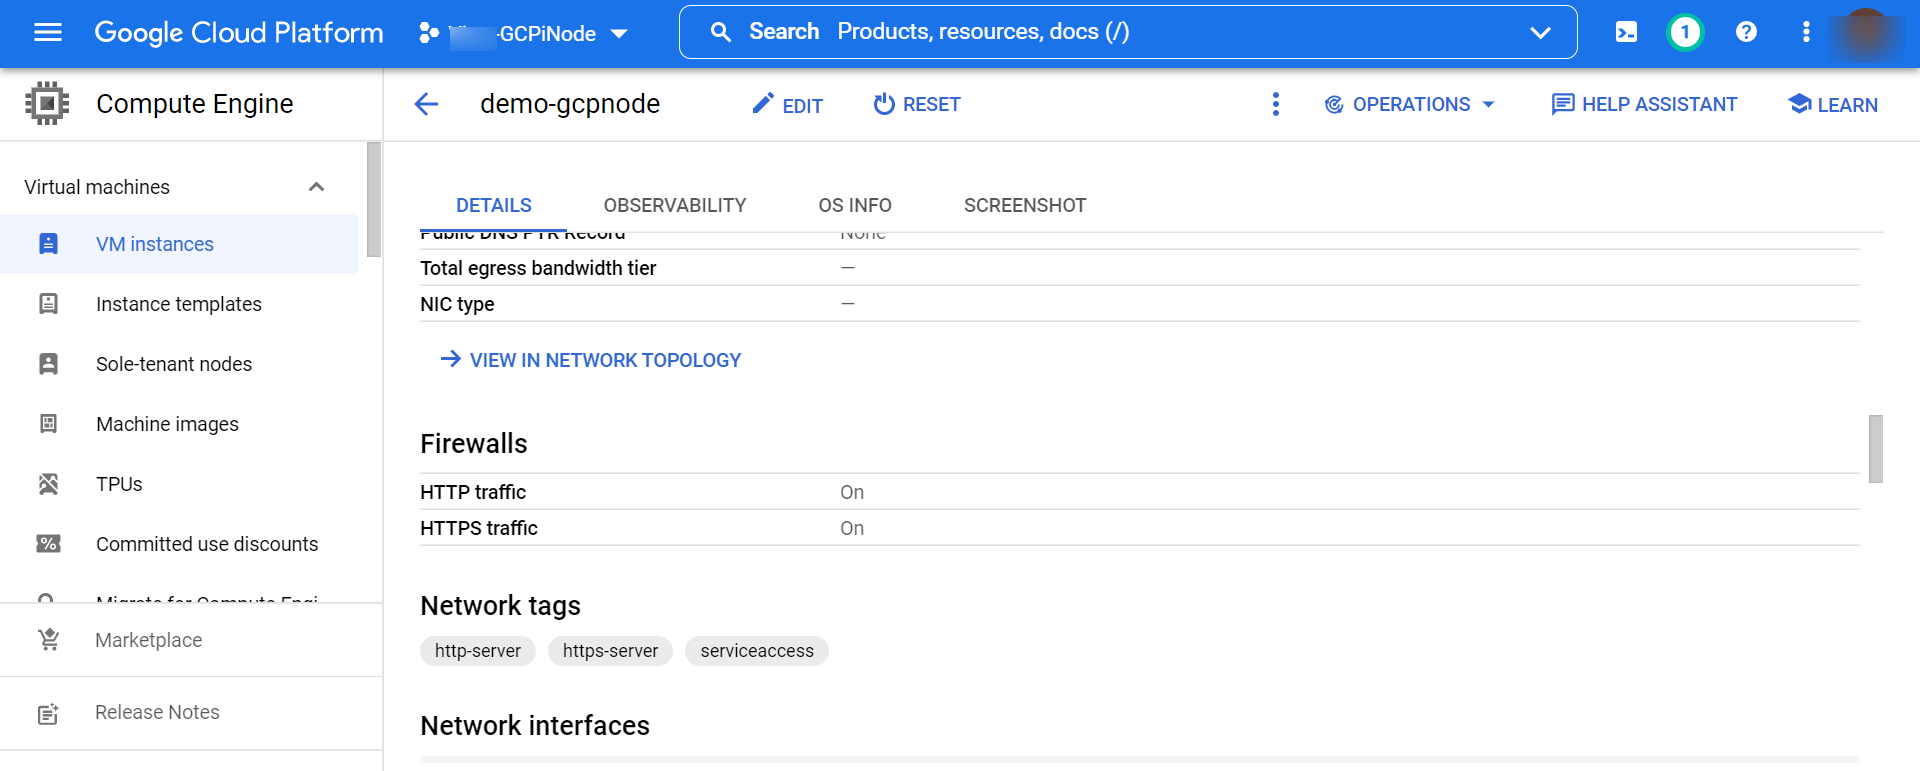This screenshot has height=771, width=1920.
Task: Click the search magnifier icon
Action: coord(720,32)
